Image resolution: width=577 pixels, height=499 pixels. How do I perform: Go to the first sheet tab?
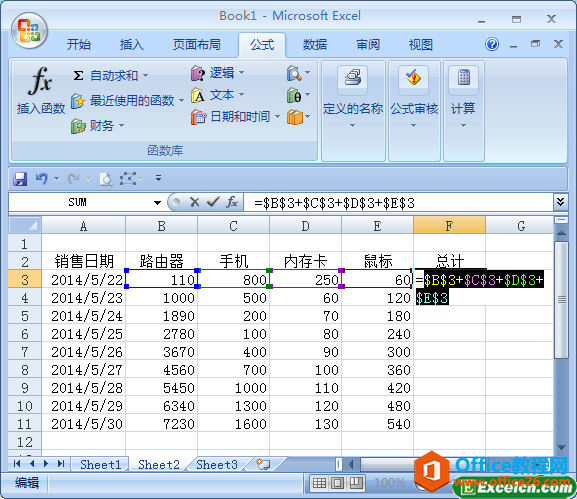tap(17, 464)
